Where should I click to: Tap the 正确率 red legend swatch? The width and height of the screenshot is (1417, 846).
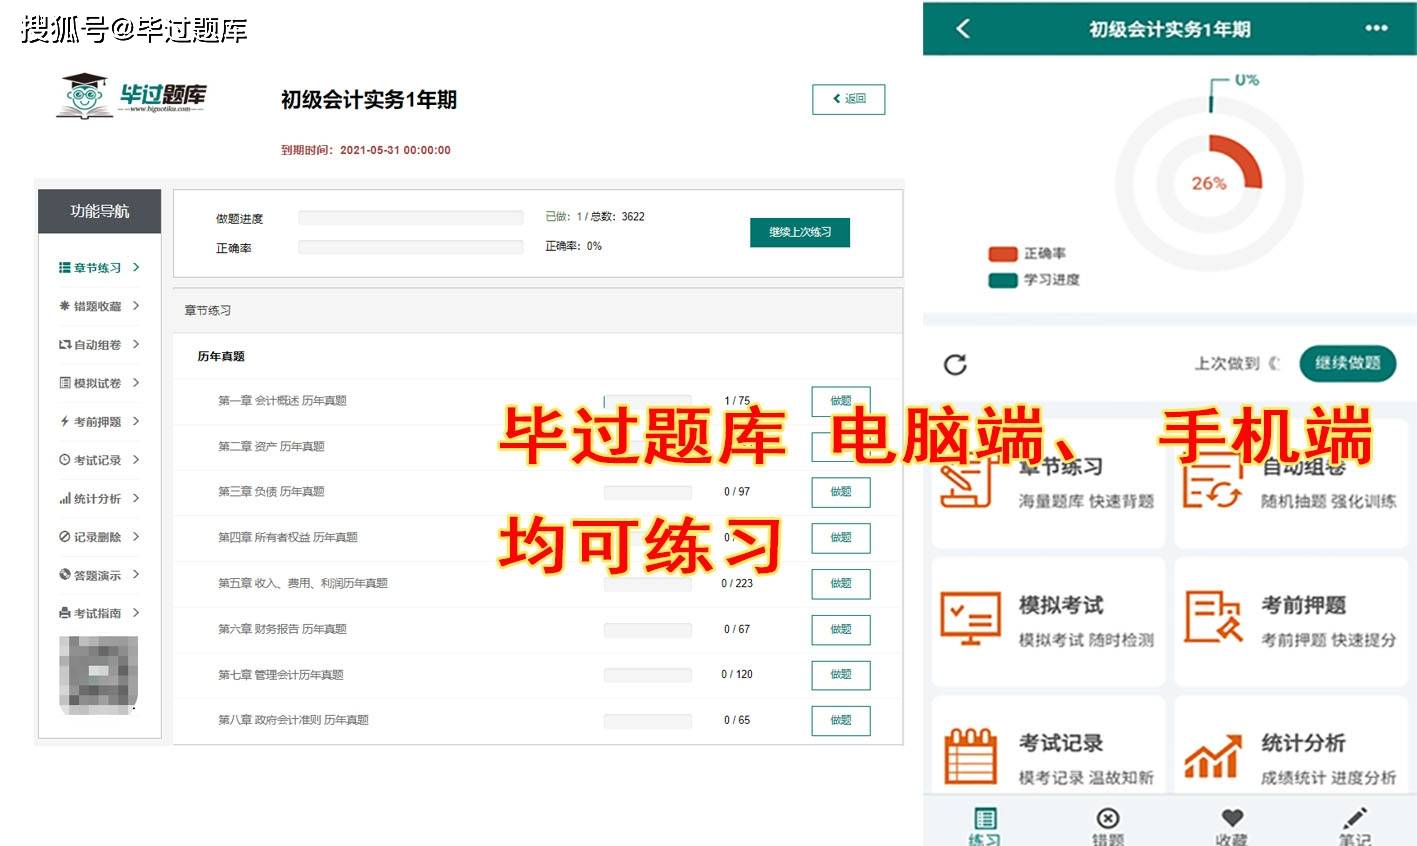pyautogui.click(x=1003, y=254)
